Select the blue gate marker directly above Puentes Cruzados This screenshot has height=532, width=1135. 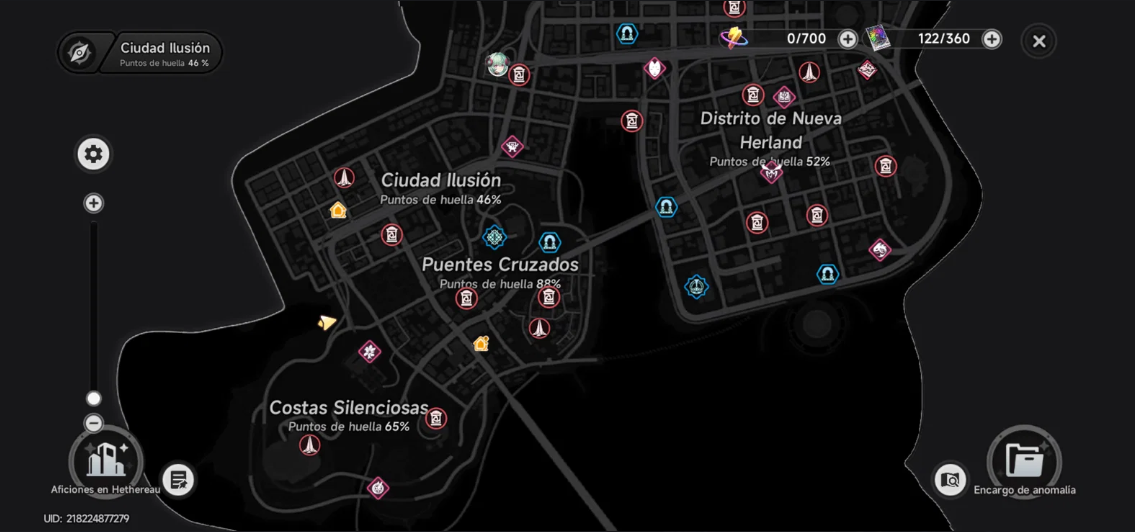[x=549, y=242]
